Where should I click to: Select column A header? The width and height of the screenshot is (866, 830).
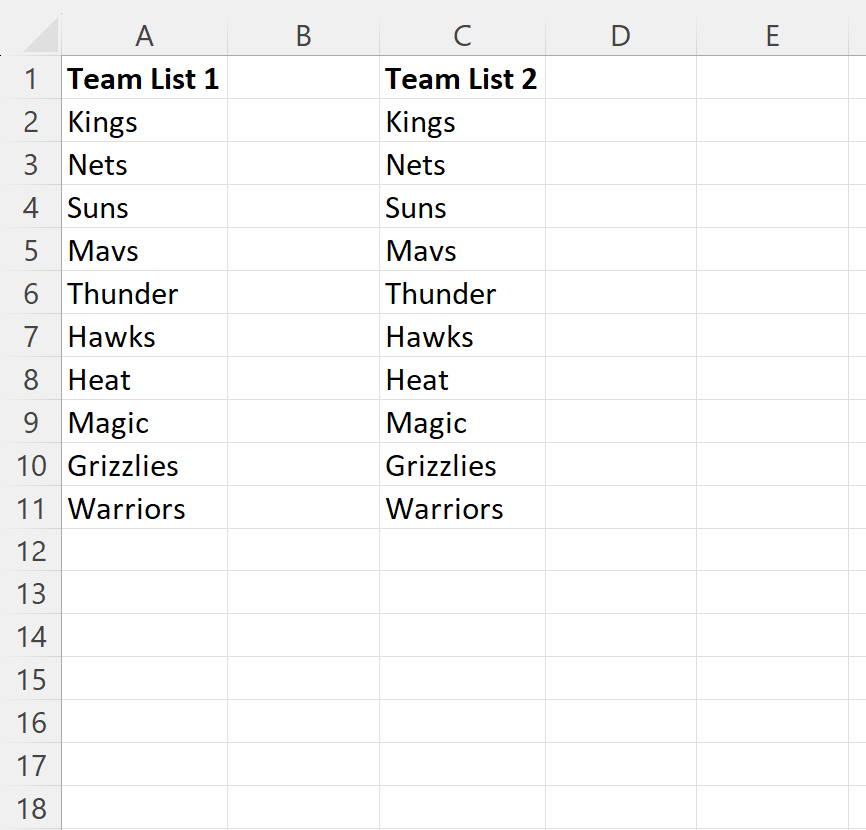(x=144, y=36)
